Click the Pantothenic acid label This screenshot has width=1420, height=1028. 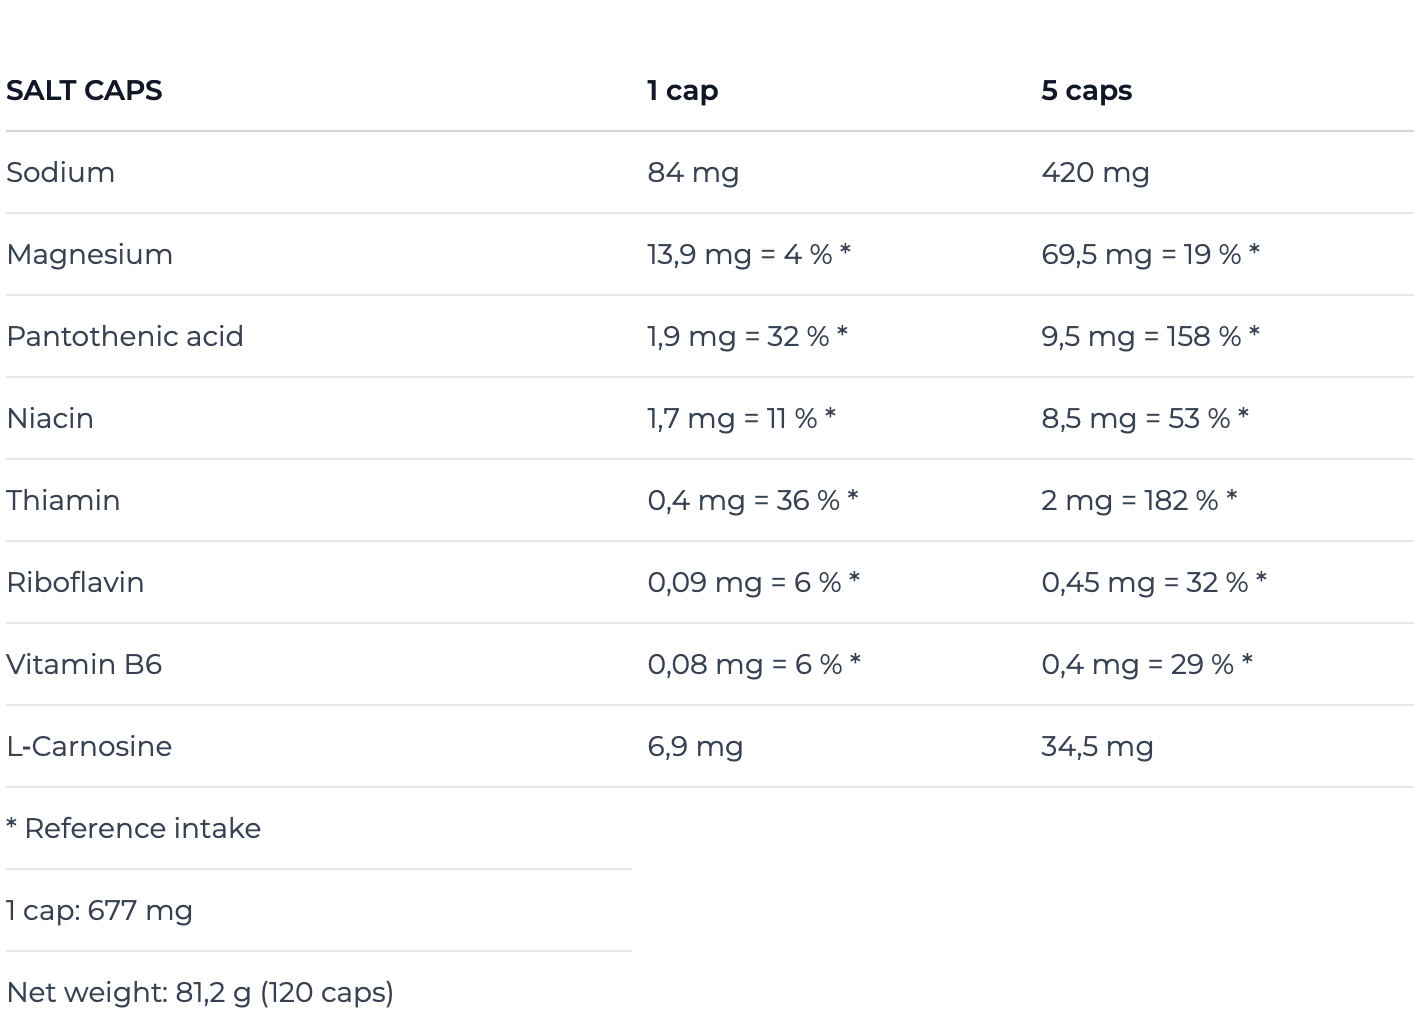(125, 336)
